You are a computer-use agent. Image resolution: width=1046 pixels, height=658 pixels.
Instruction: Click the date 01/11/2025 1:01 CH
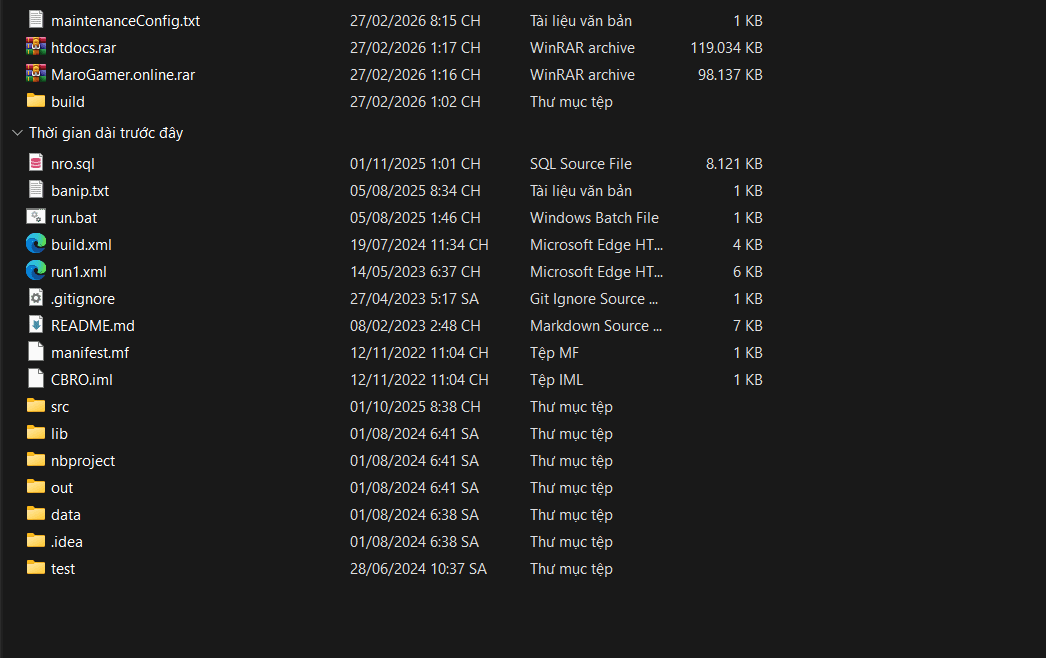[x=415, y=164]
